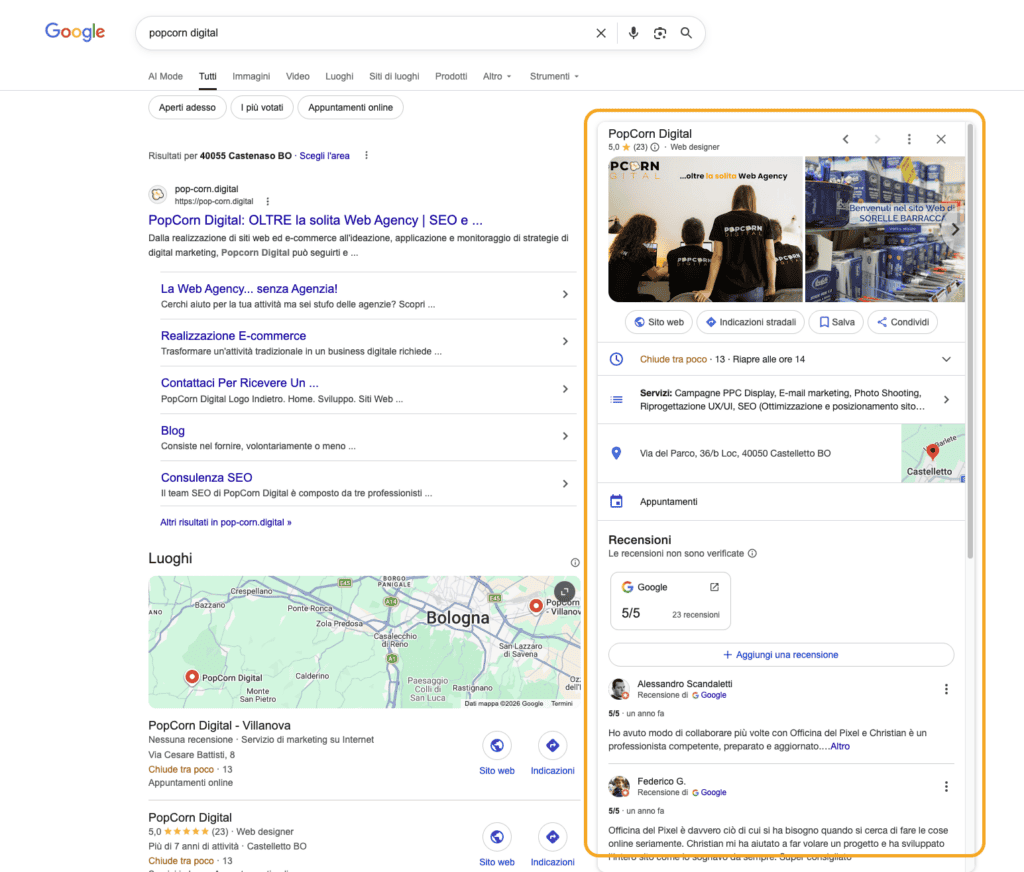The width and height of the screenshot is (1024, 872).
Task: Click Aggiungi una recensione button
Action: click(781, 654)
